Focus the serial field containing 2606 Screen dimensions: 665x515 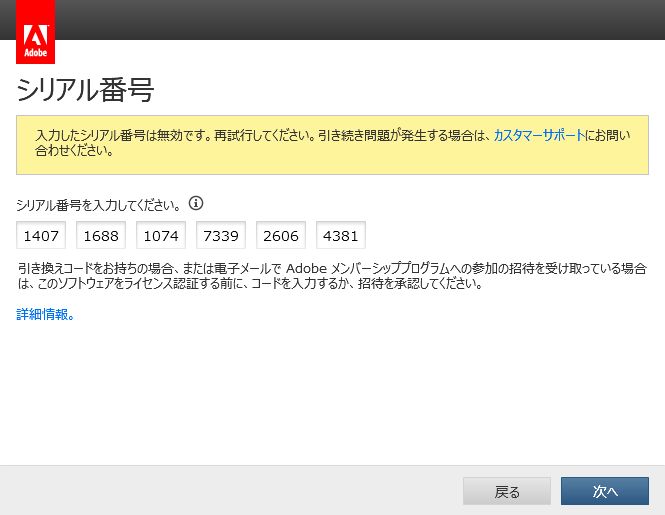point(281,235)
